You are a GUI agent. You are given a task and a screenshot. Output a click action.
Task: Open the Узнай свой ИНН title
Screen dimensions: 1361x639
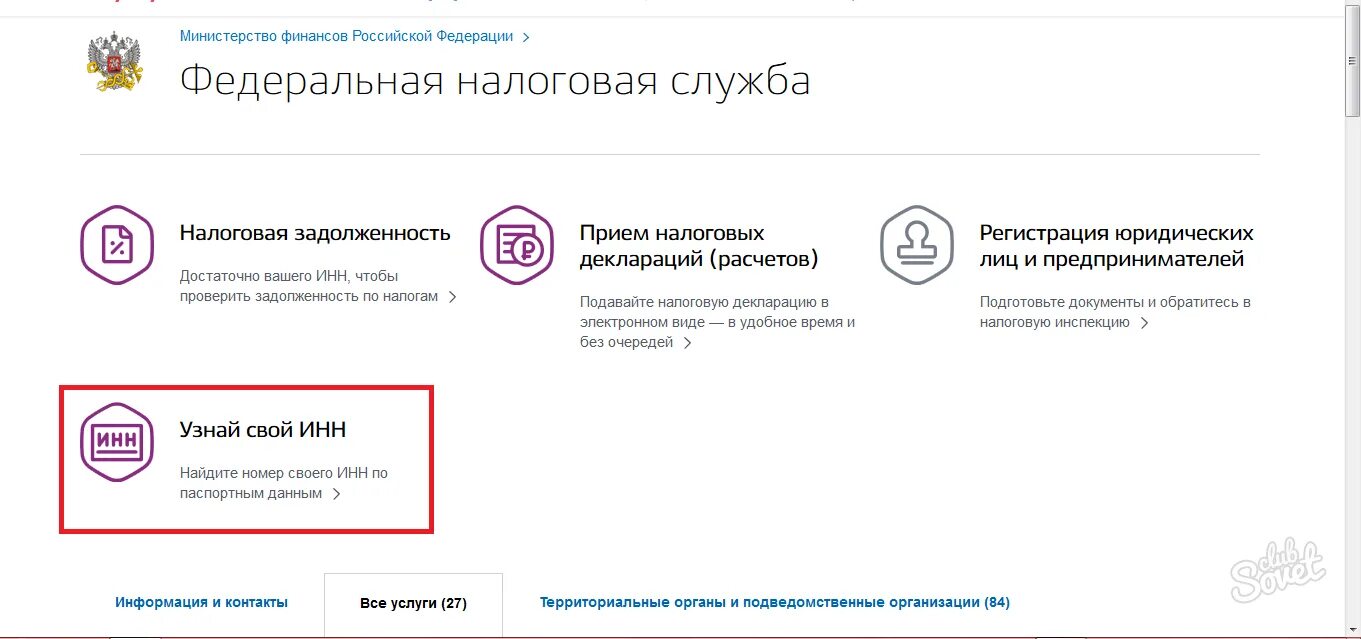pyautogui.click(x=263, y=430)
